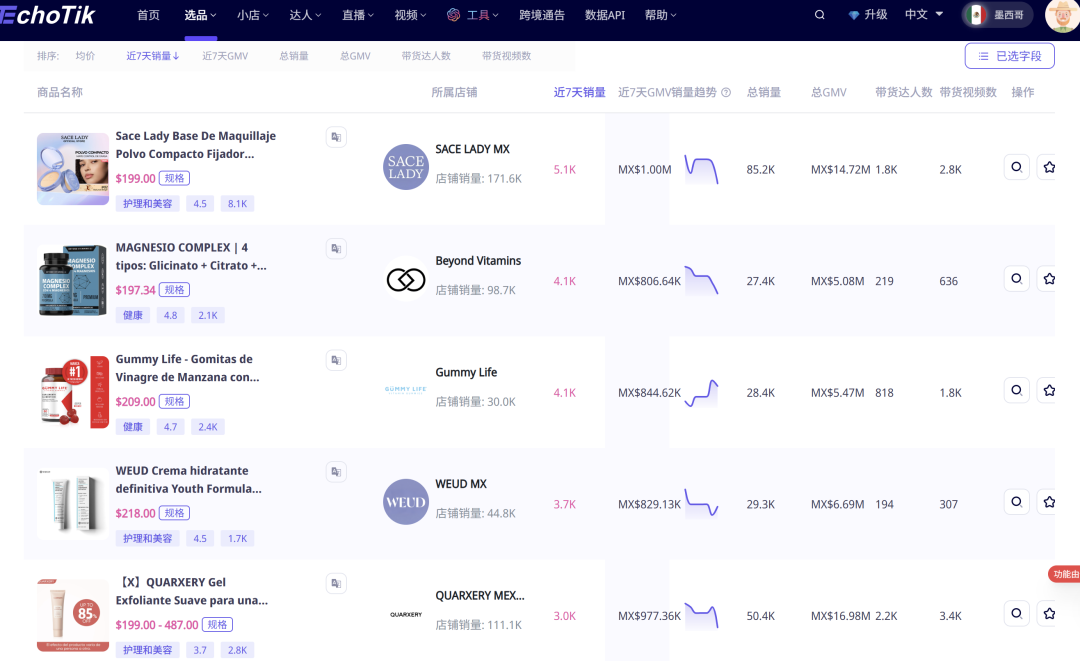
Task: Open the 数据API menu item
Action: pyautogui.click(x=604, y=15)
